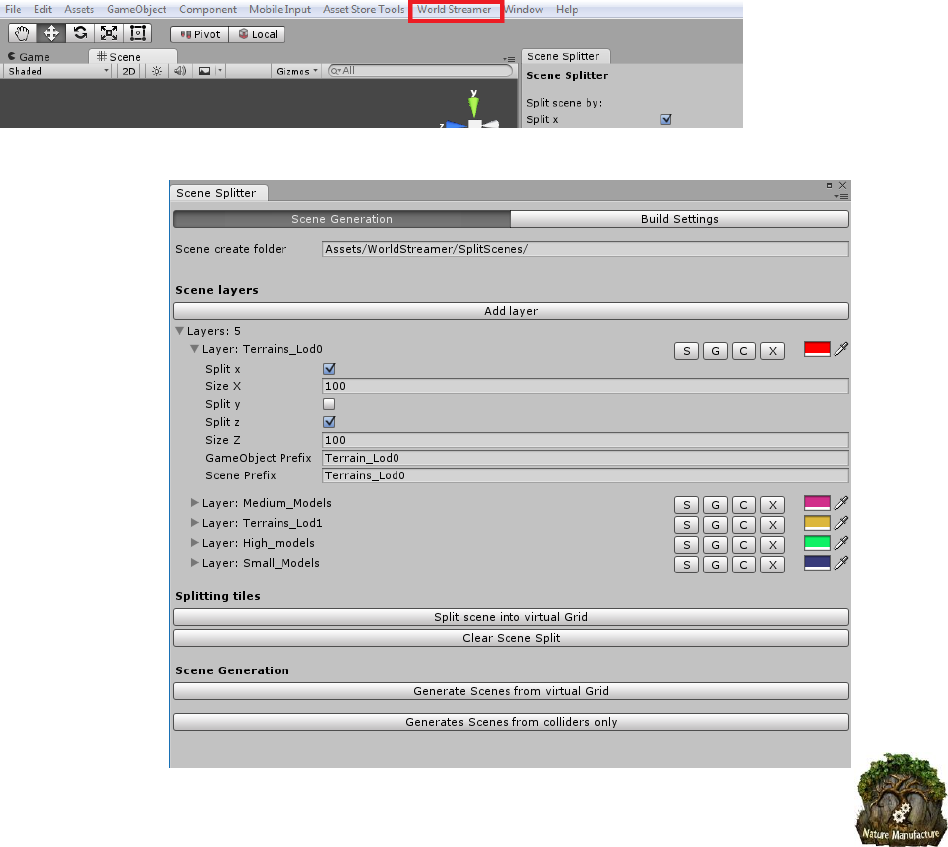Viewport: 948px width, 847px height.
Task: Click Clear Scene Split button
Action: pos(511,638)
